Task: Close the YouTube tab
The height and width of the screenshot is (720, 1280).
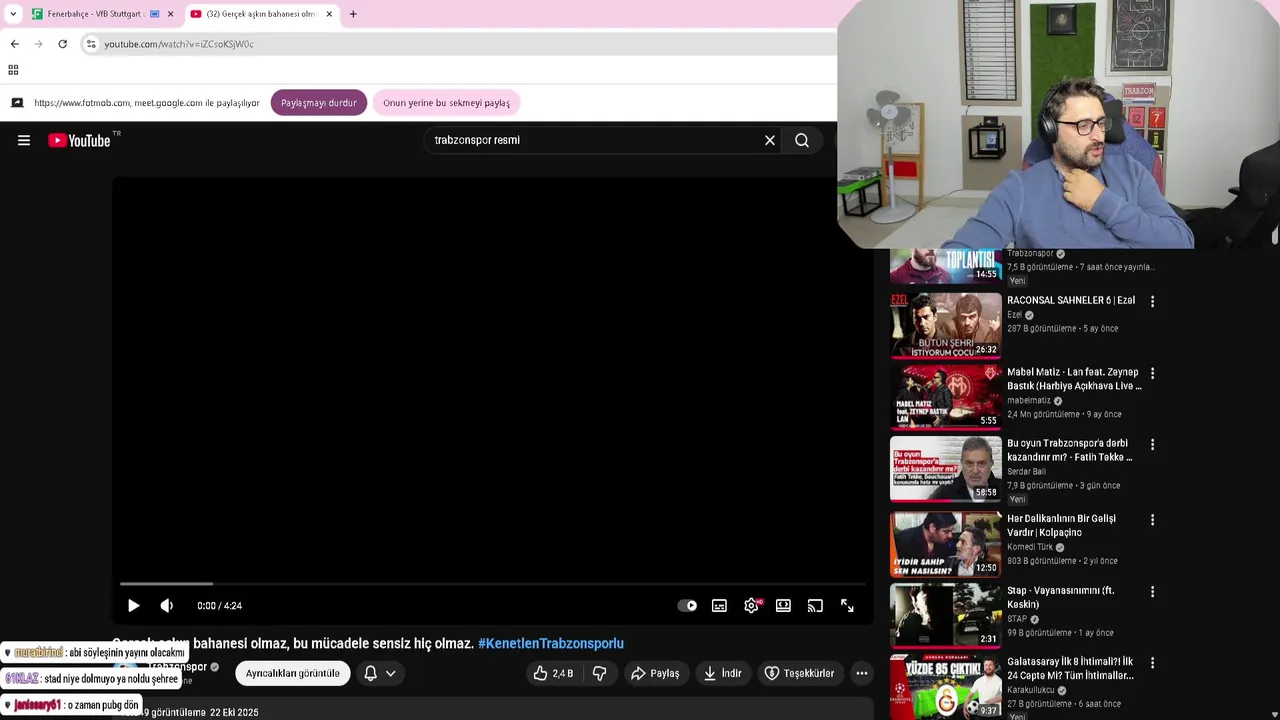Action: tap(329, 14)
